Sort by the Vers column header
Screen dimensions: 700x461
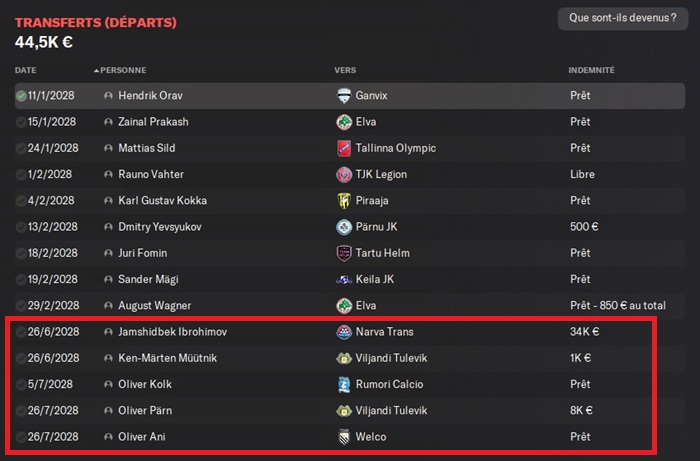pos(345,71)
